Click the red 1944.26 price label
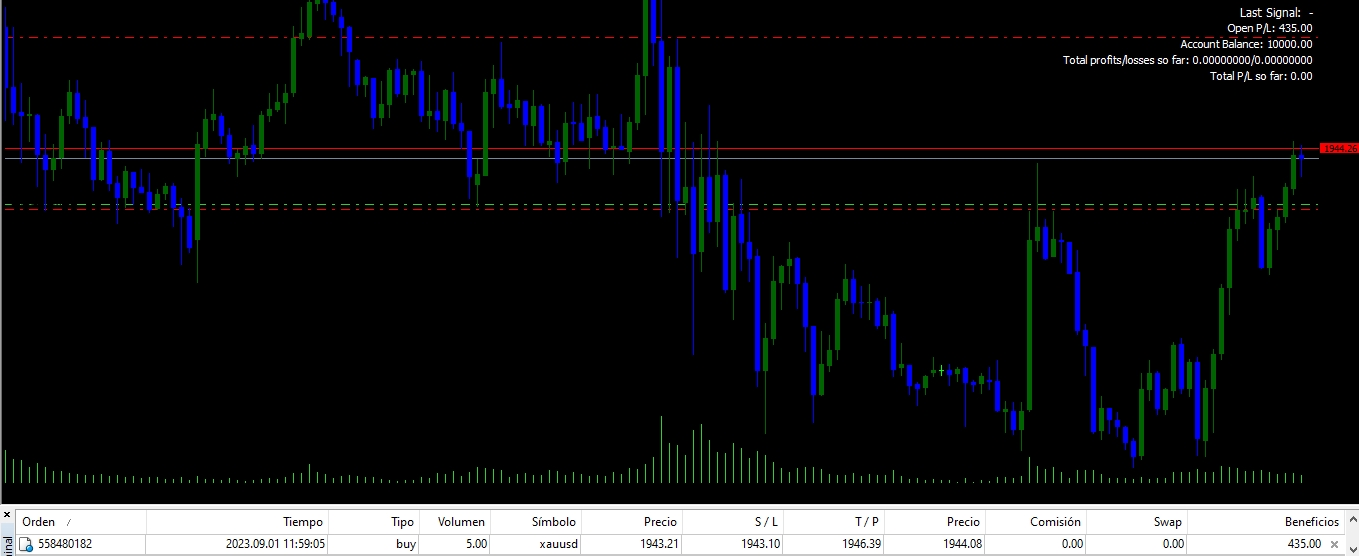This screenshot has width=1359, height=556. [1339, 148]
